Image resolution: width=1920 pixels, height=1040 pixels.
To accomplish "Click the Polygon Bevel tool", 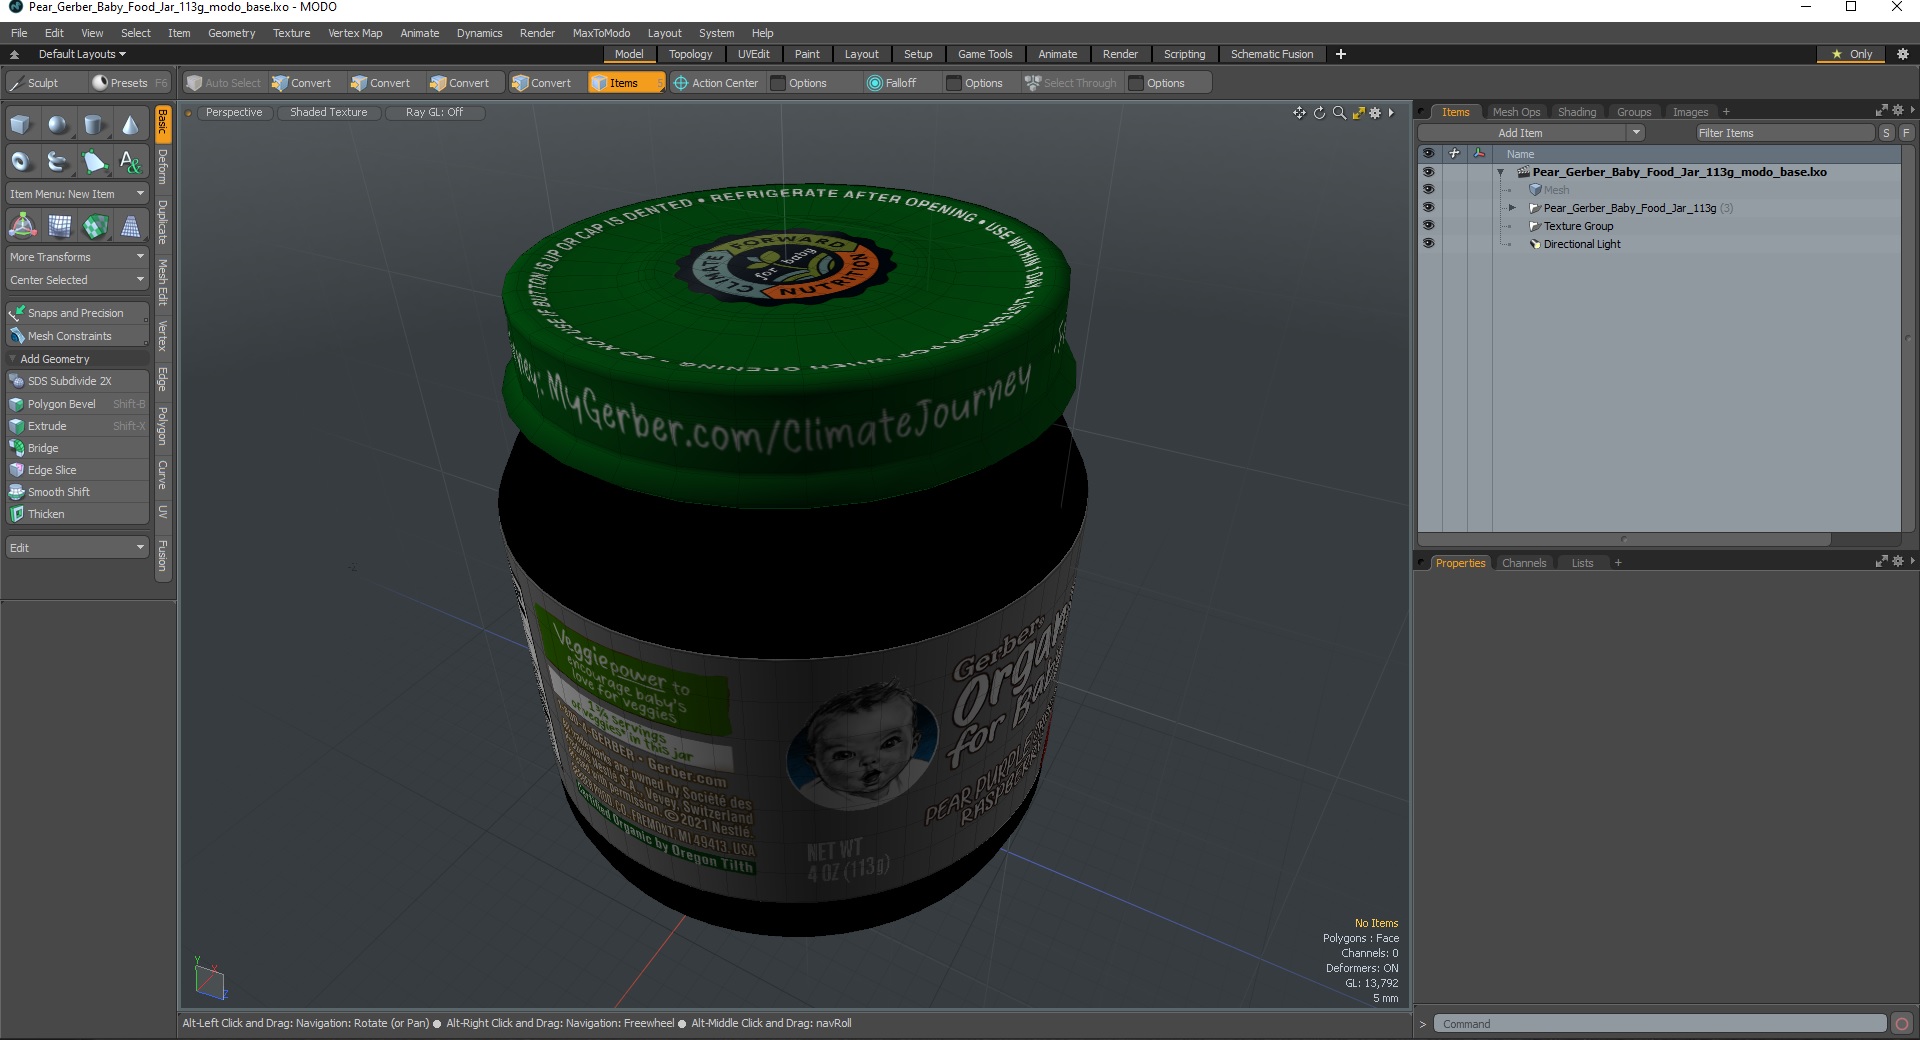I will point(78,404).
